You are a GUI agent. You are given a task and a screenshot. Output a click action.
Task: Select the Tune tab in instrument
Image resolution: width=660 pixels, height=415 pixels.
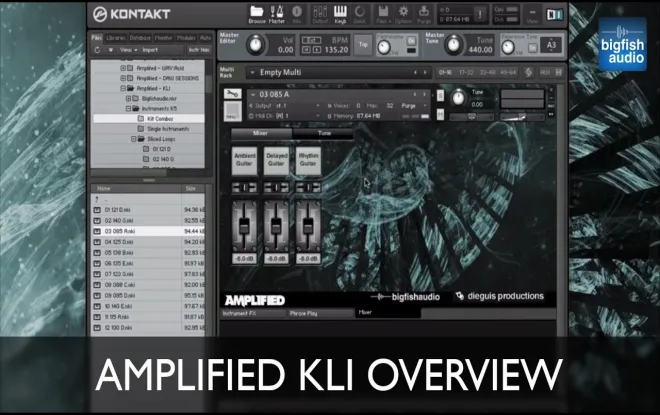click(x=324, y=133)
